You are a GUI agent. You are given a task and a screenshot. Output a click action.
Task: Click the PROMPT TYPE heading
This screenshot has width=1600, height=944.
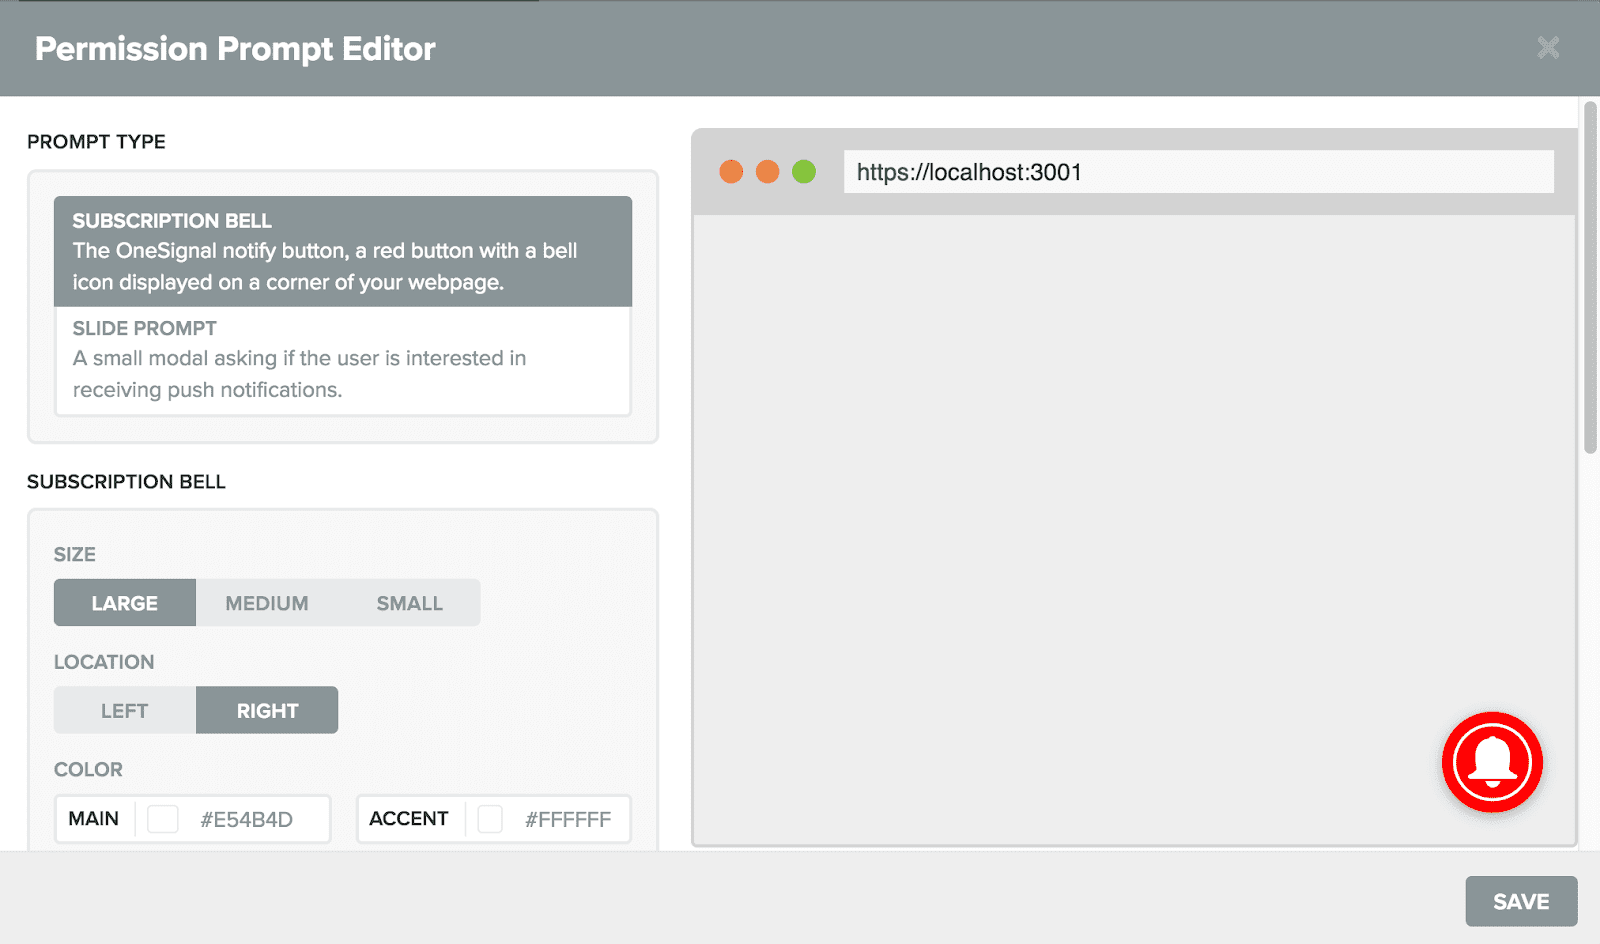[x=96, y=142]
